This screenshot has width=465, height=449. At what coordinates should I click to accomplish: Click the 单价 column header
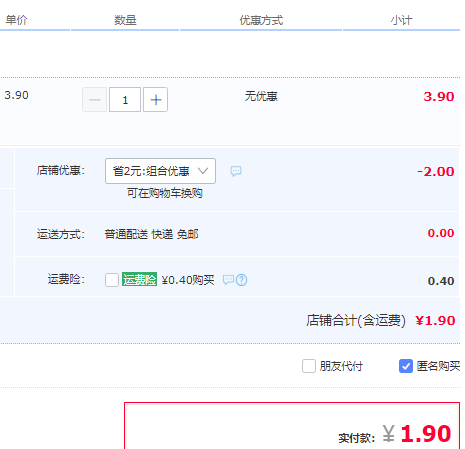pyautogui.click(x=16, y=20)
